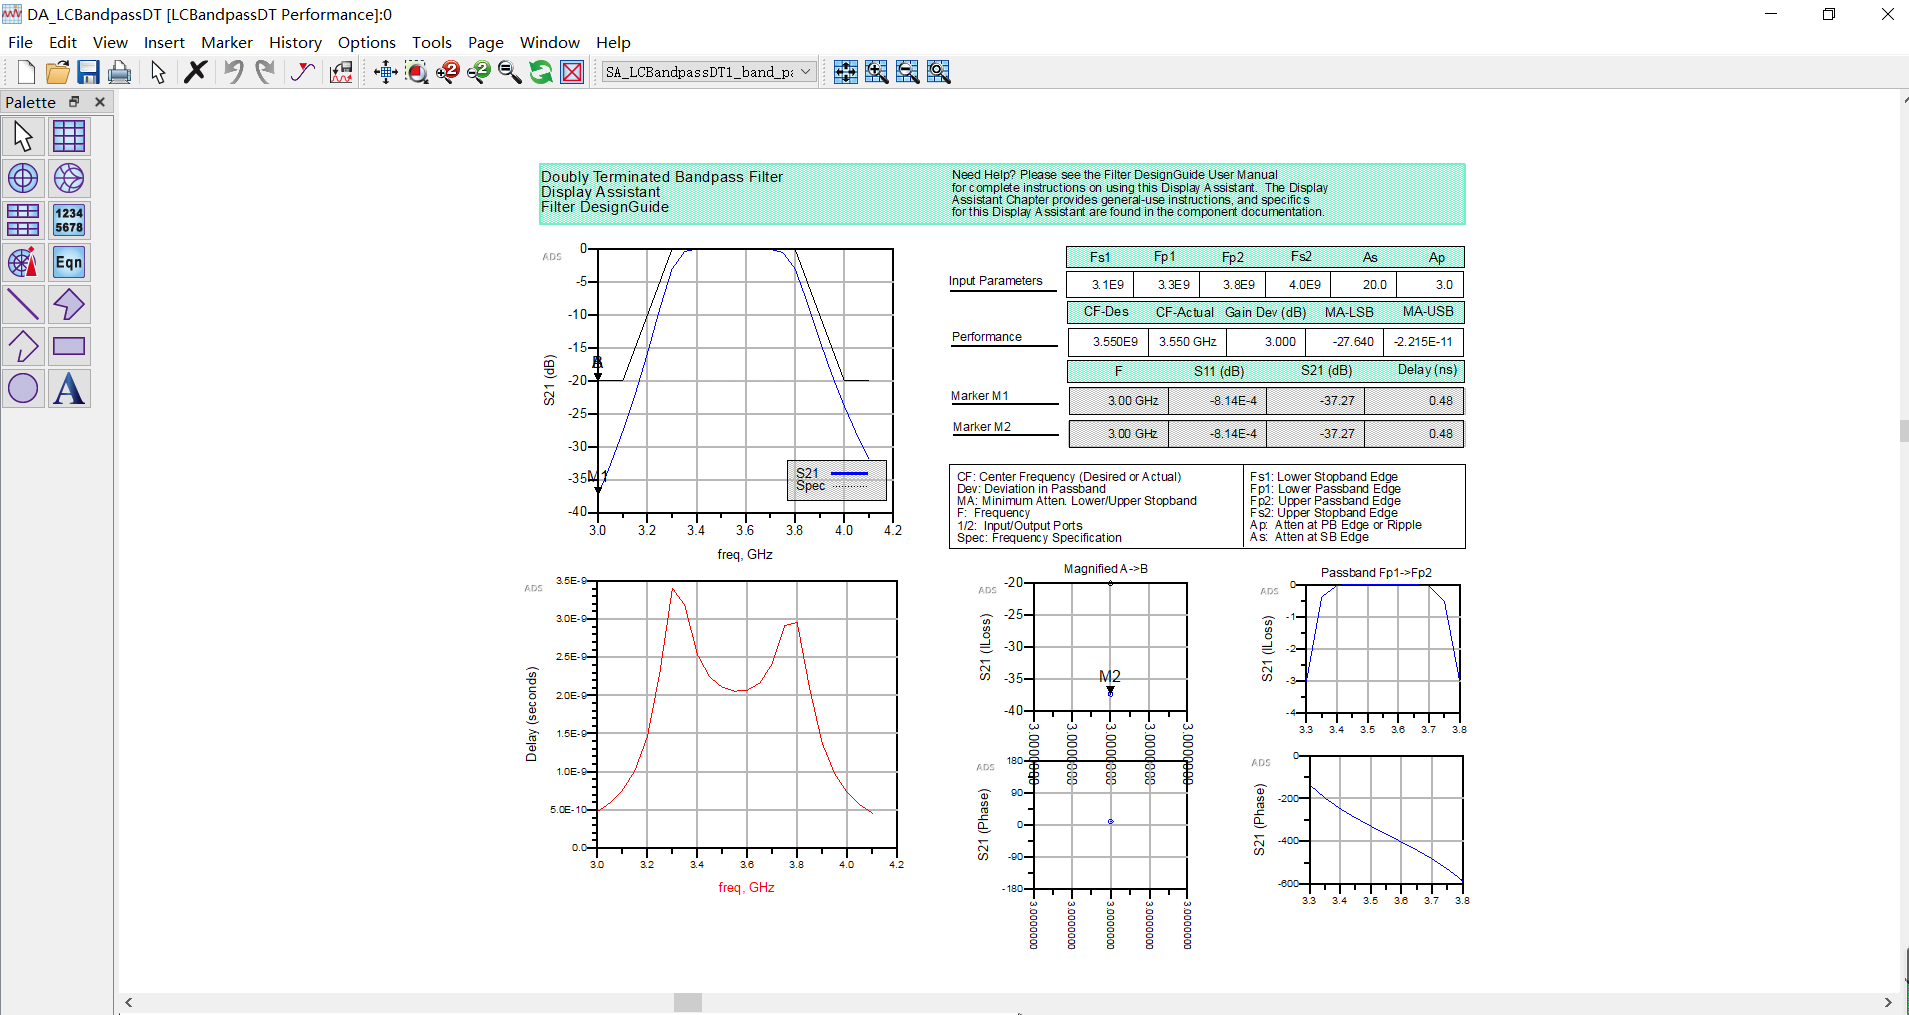Undock the Palette panel
The width and height of the screenshot is (1909, 1015).
74,102
